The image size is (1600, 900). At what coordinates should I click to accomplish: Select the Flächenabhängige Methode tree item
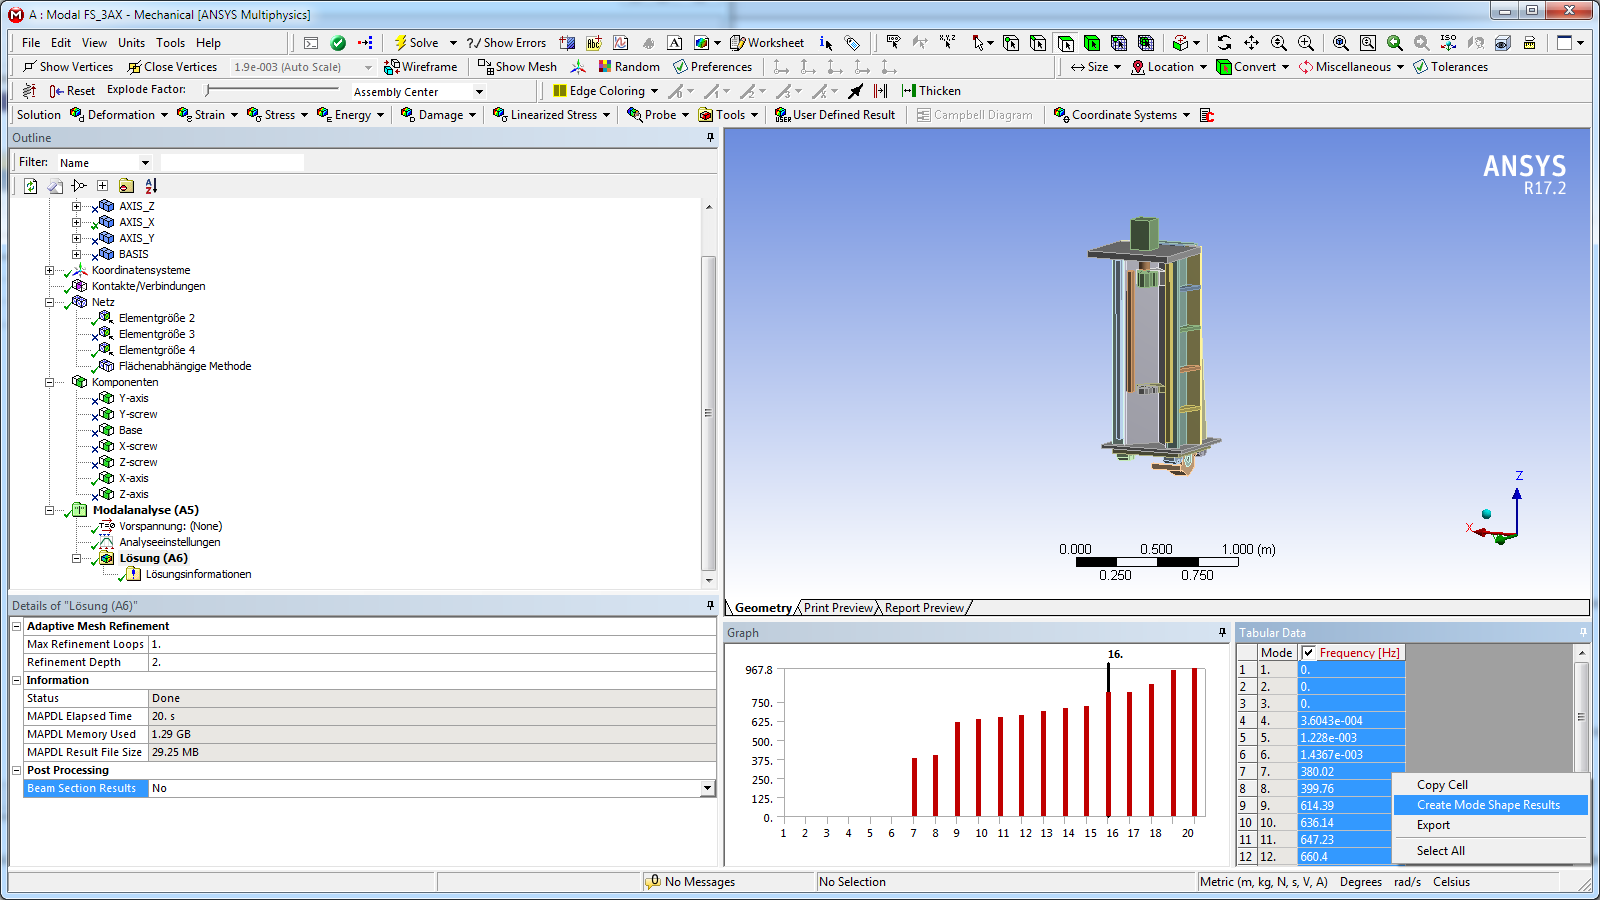(185, 366)
